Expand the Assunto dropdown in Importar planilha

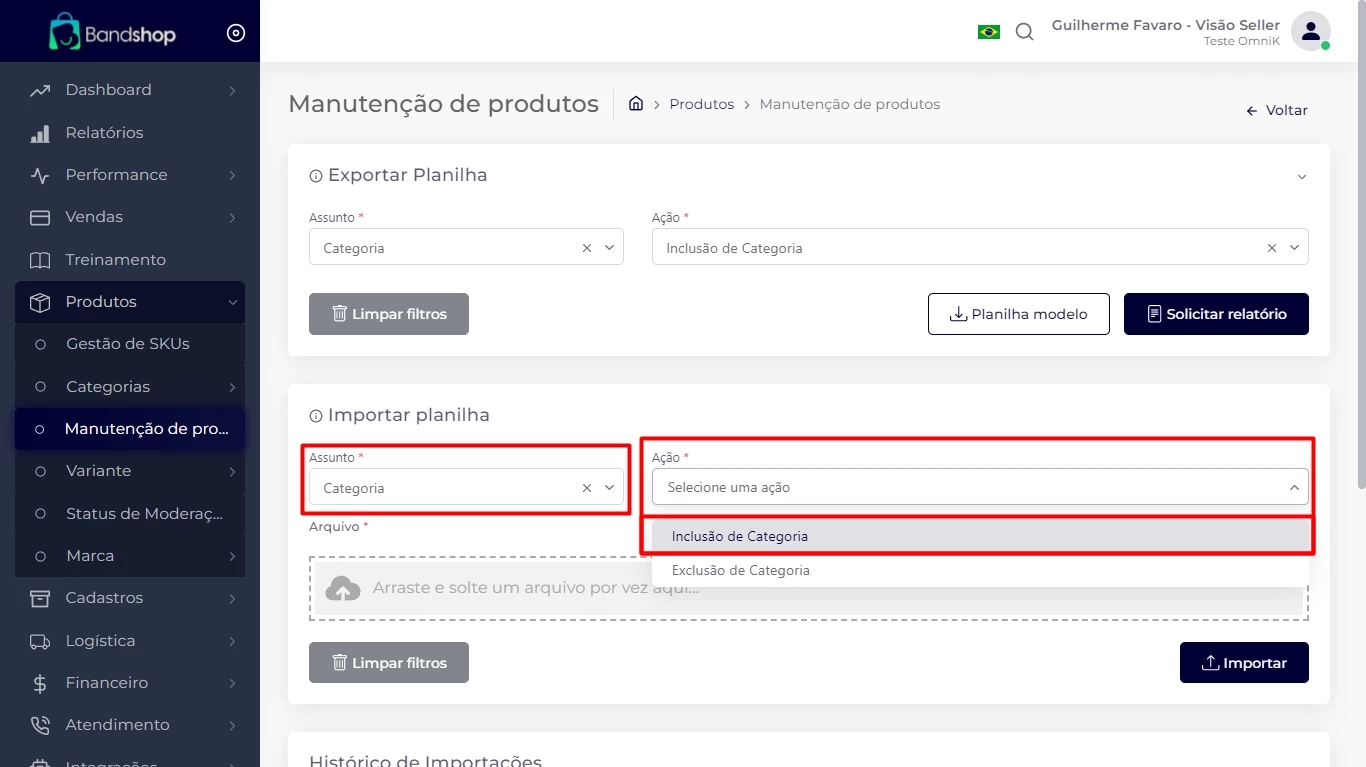(x=609, y=488)
